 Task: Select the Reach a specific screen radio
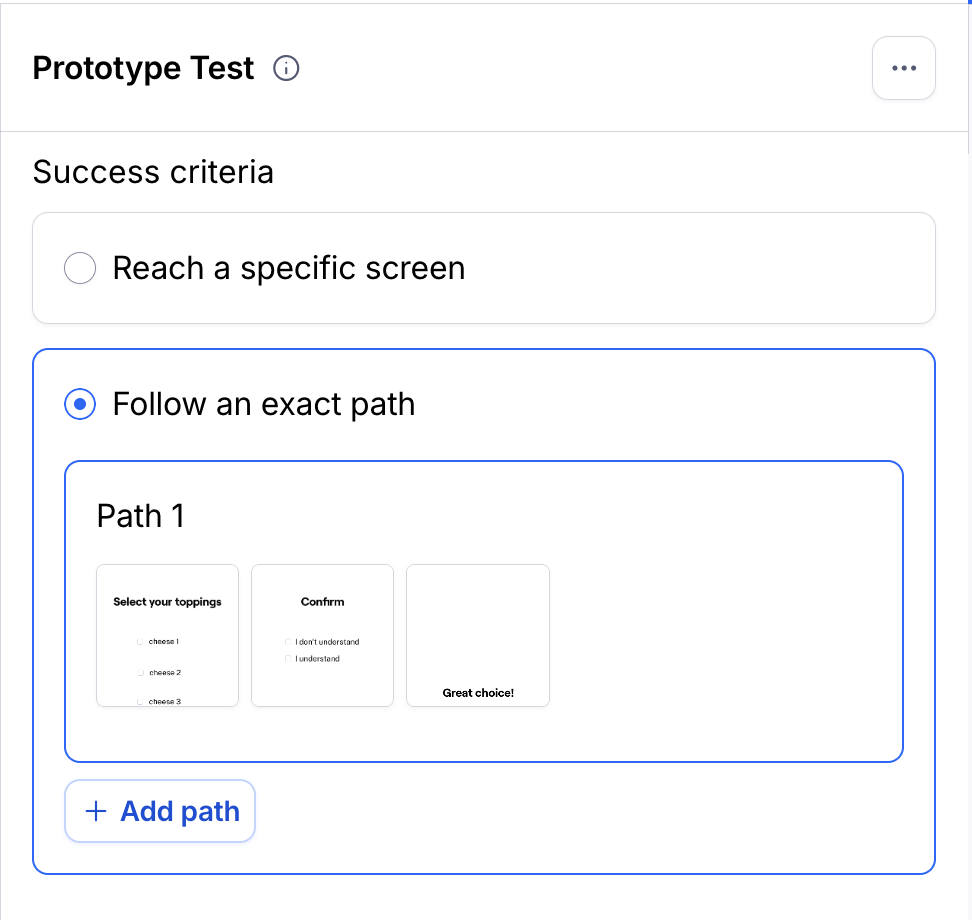click(80, 268)
